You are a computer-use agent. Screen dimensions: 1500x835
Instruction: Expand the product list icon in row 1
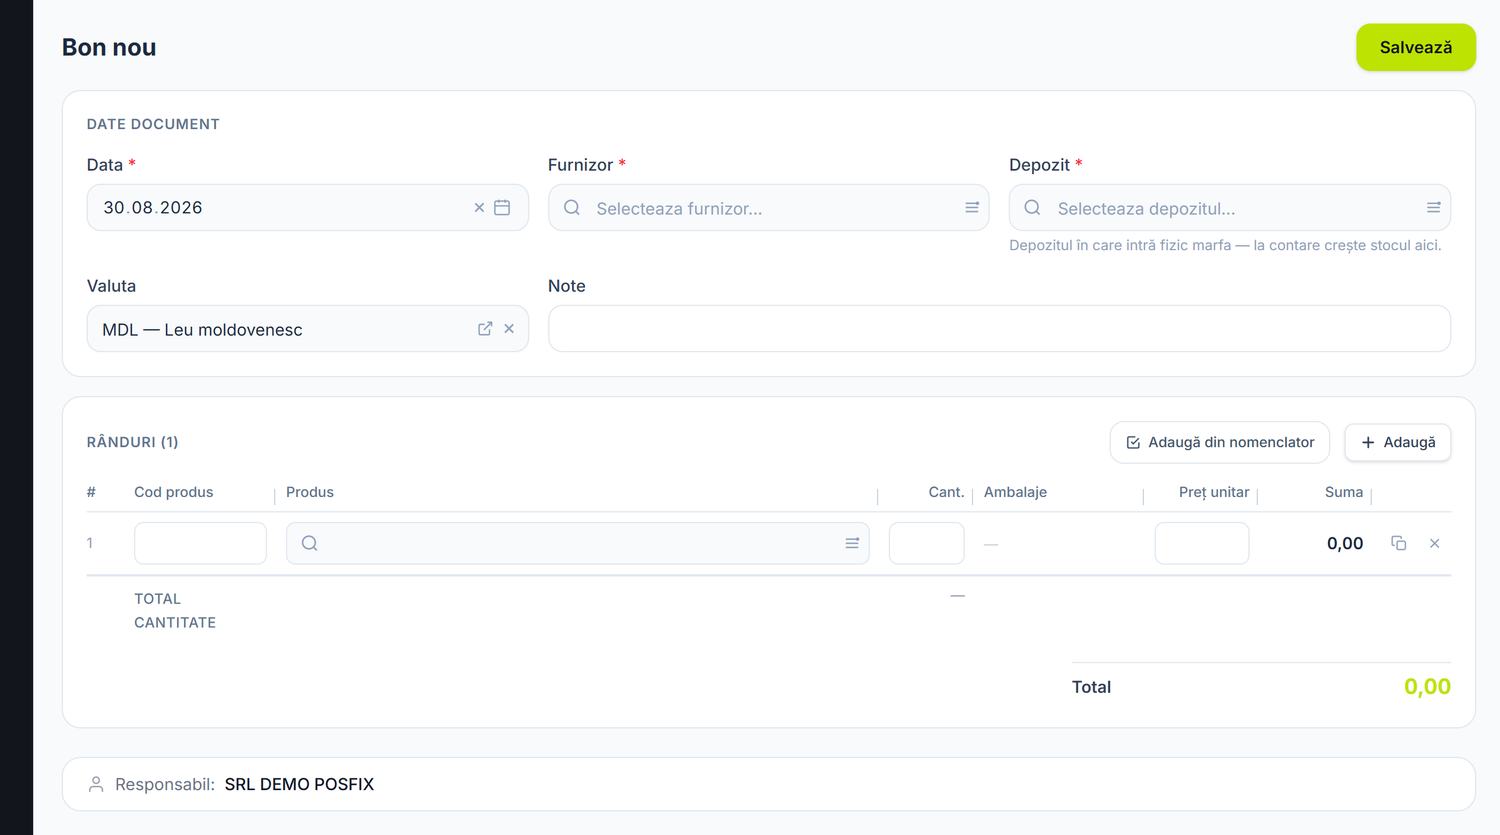(852, 543)
